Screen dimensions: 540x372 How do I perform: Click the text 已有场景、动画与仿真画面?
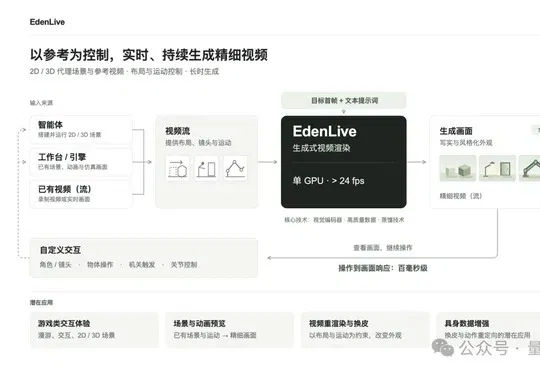73,167
